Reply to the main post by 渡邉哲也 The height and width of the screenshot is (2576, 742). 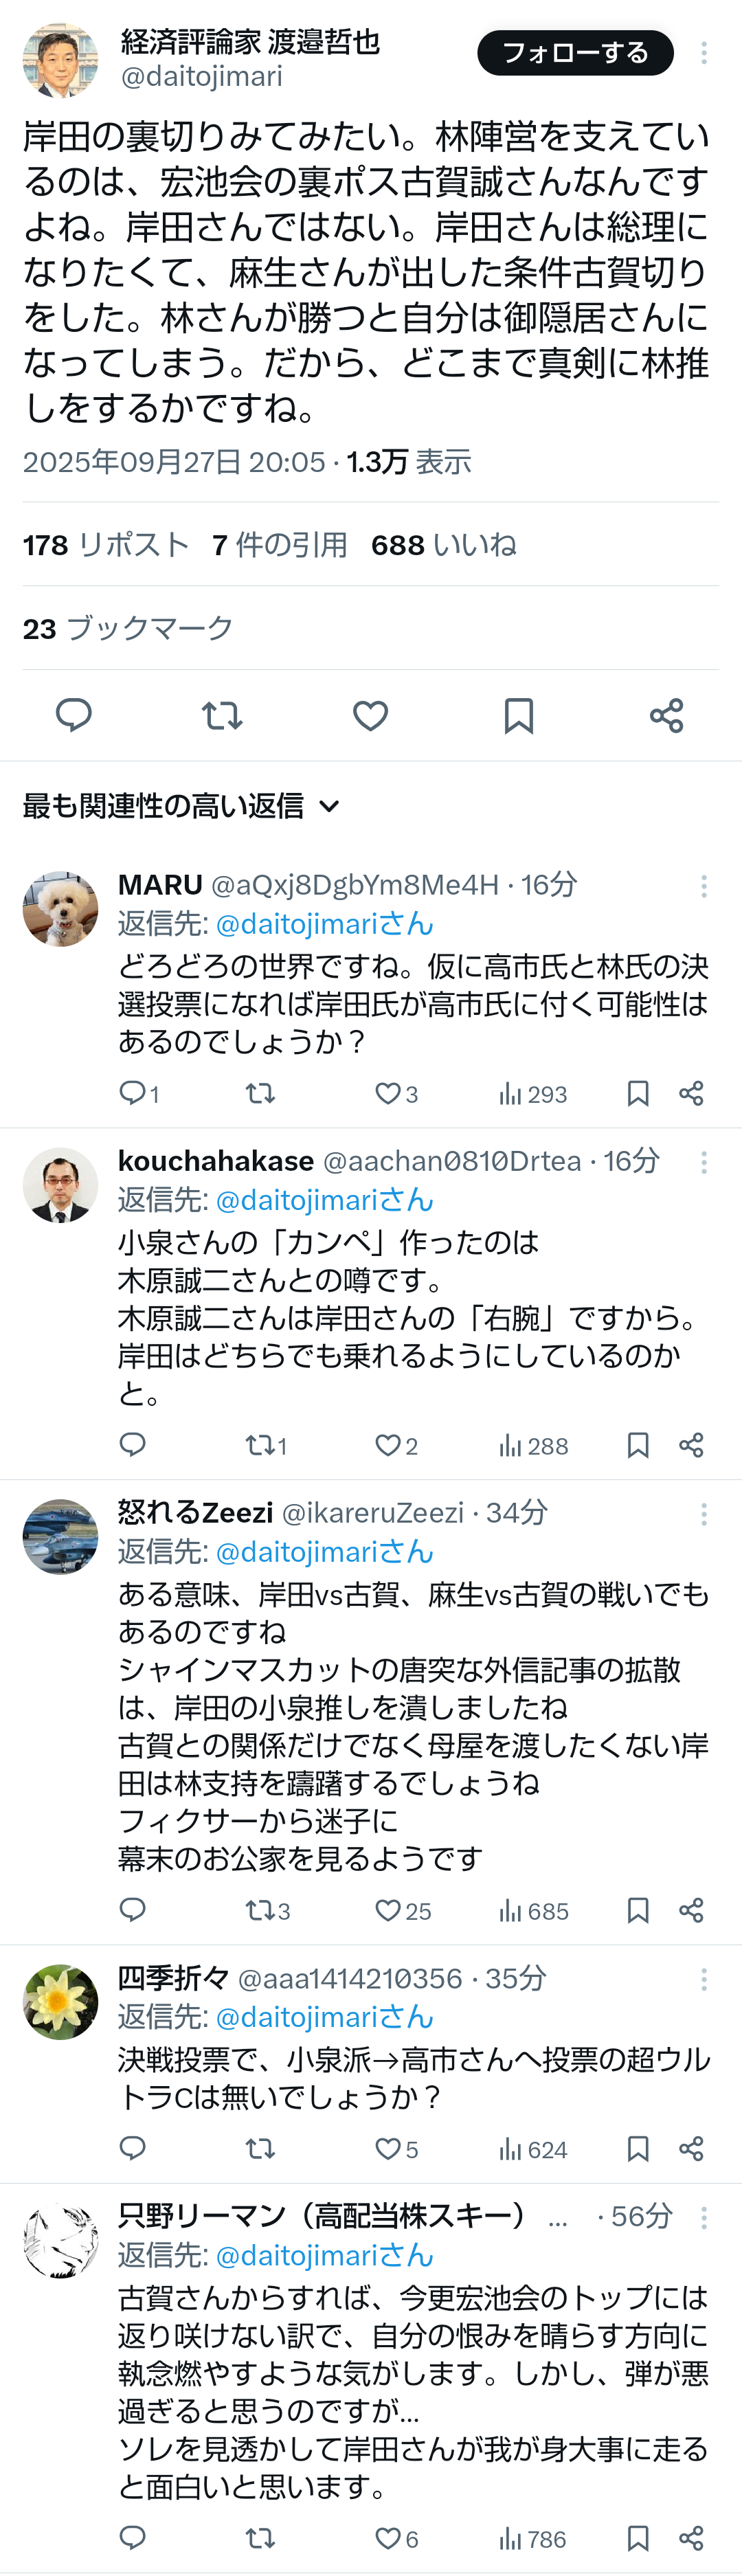click(x=73, y=716)
